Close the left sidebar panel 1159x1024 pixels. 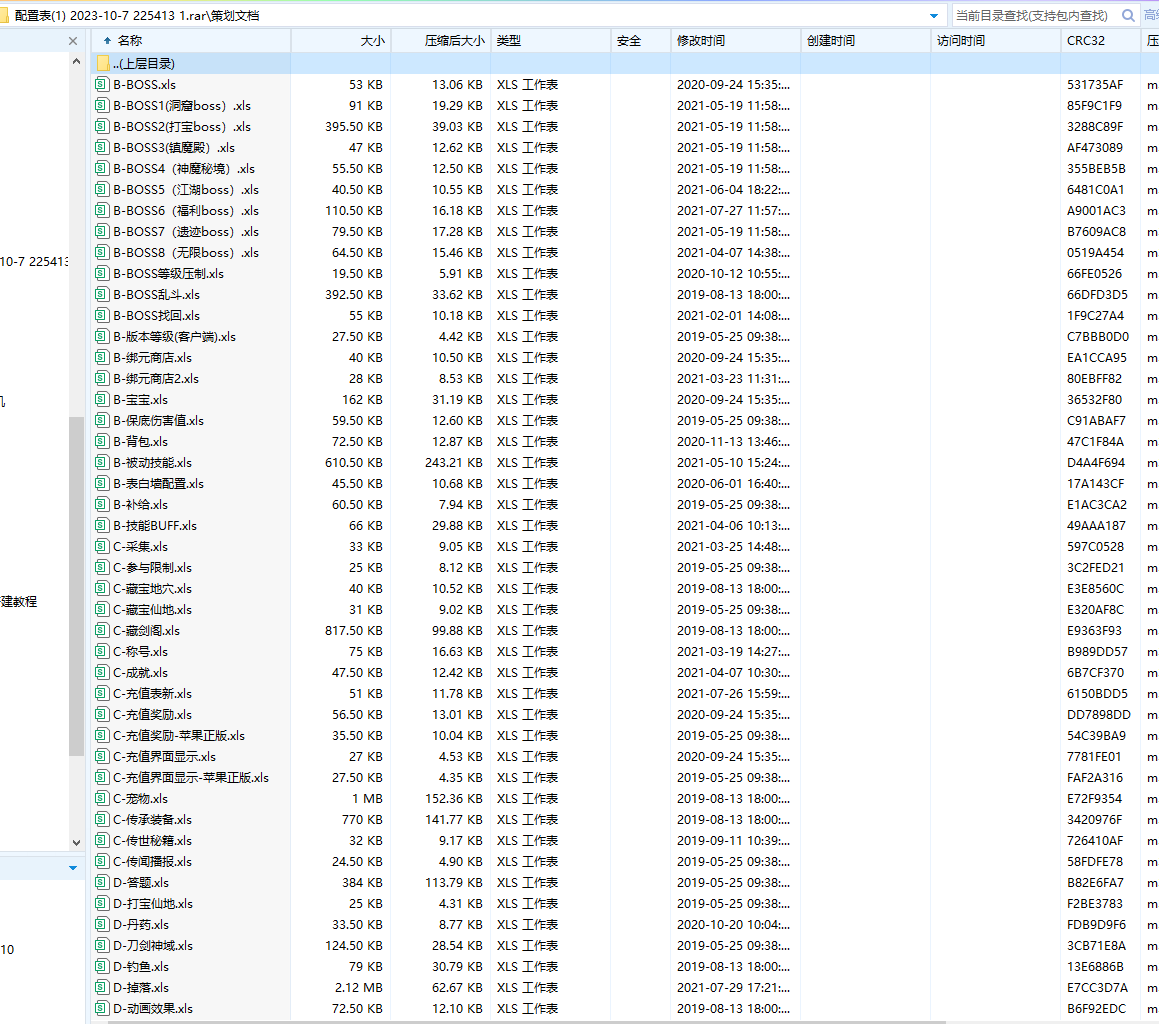click(73, 41)
